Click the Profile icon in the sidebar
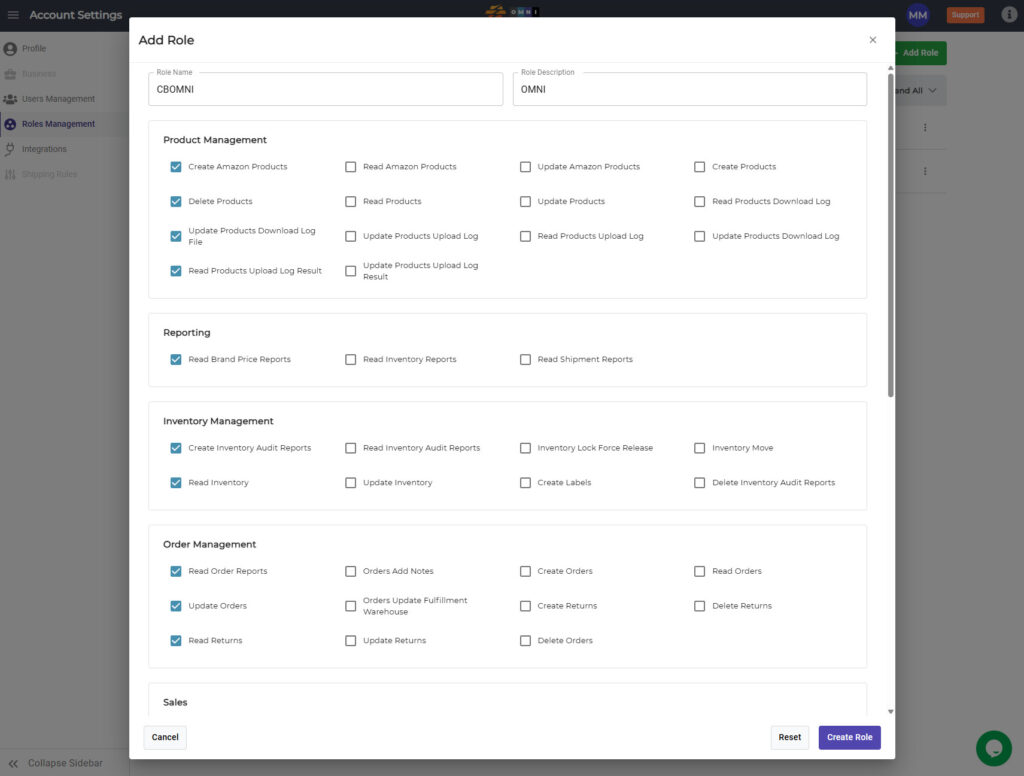 [9, 48]
